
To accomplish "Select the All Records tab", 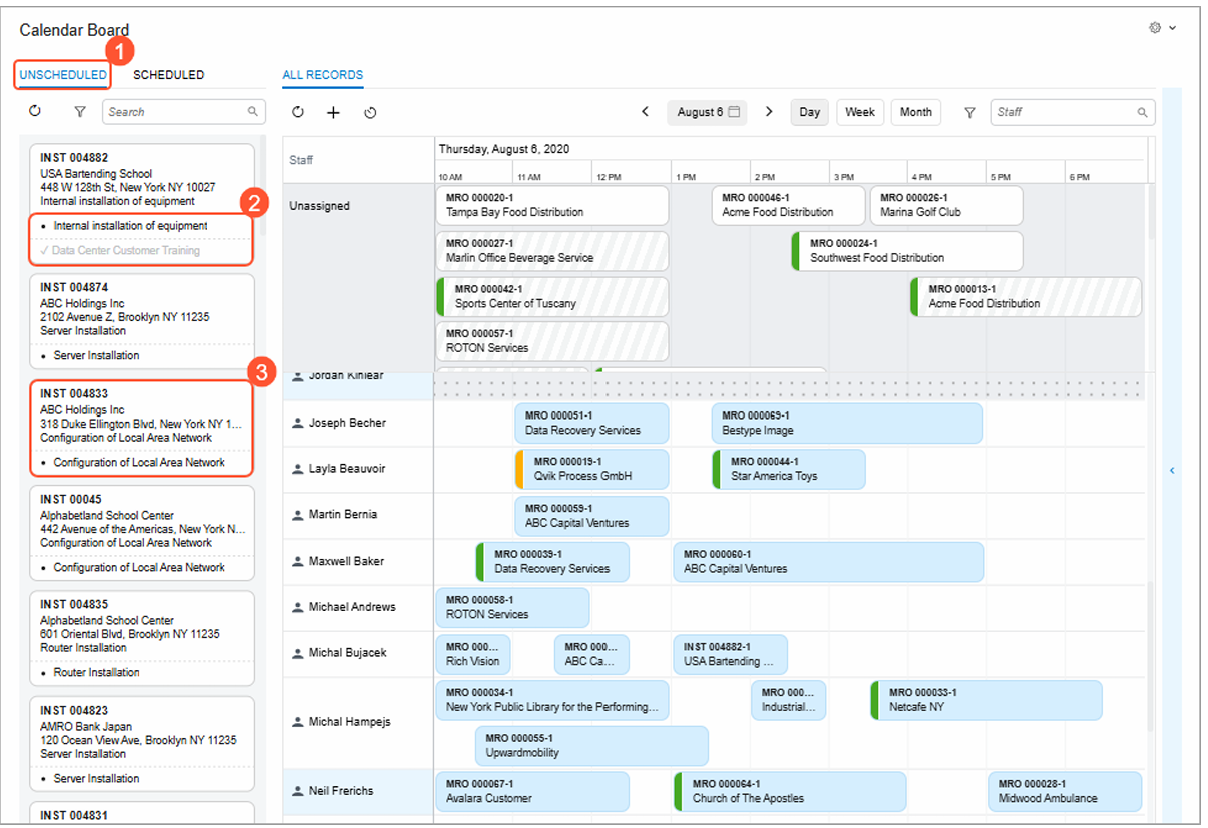I will pyautogui.click(x=322, y=75).
